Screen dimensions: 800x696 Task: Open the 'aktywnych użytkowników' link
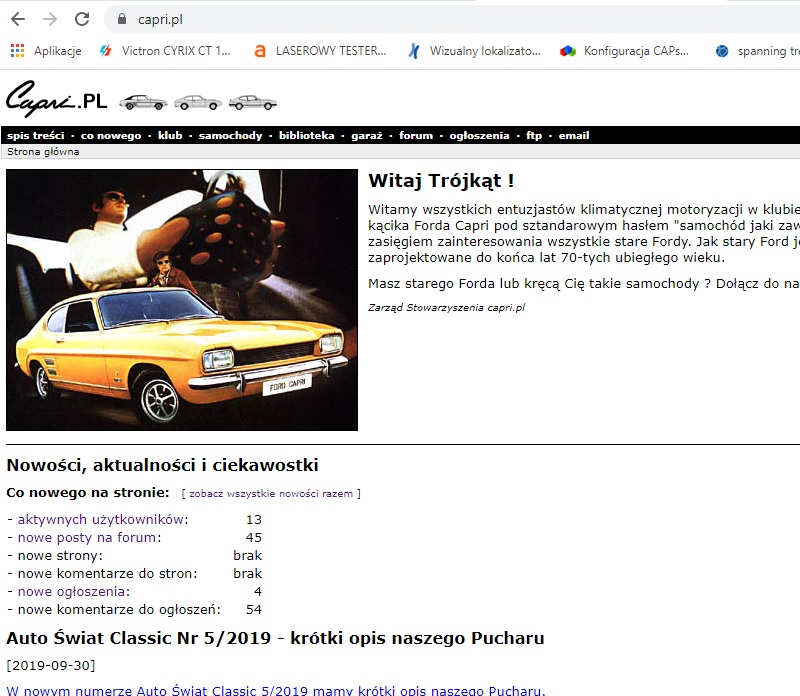(x=101, y=519)
